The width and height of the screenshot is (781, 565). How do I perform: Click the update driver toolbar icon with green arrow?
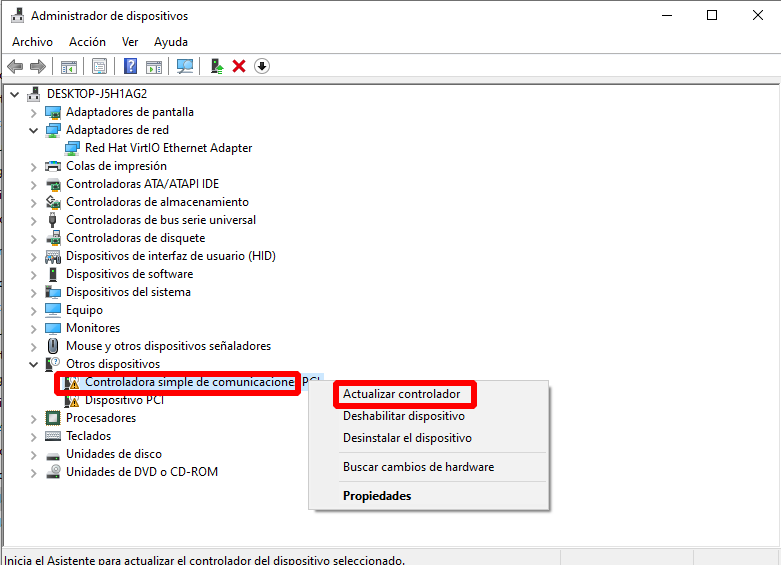coord(216,66)
